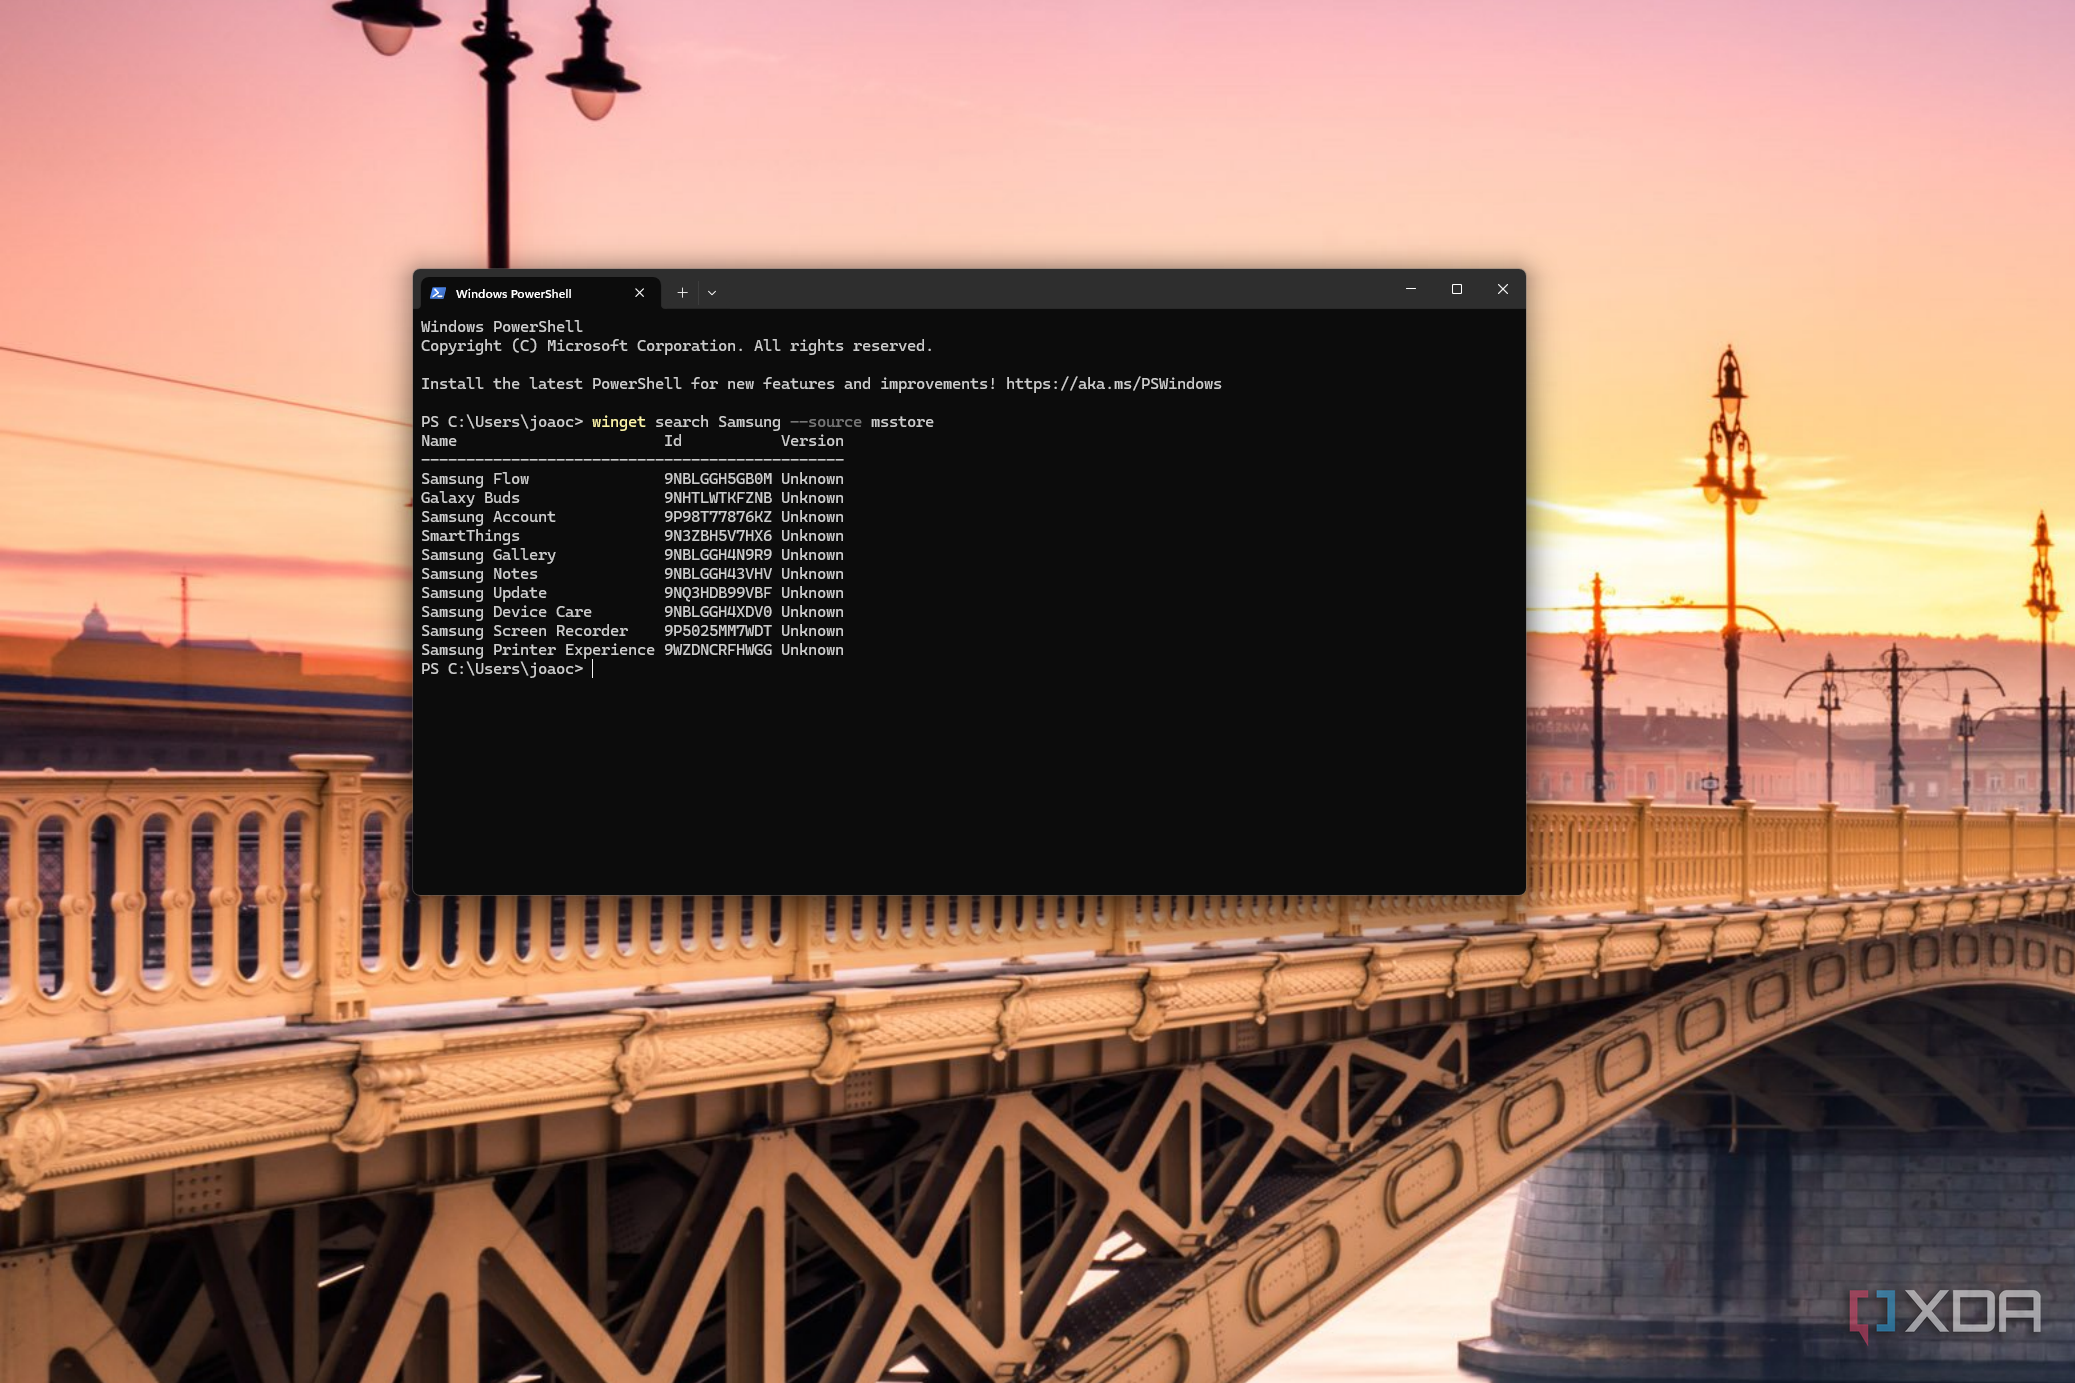Expand the new tab profile dropdown
Screen dimensions: 2075x1383
coord(712,293)
